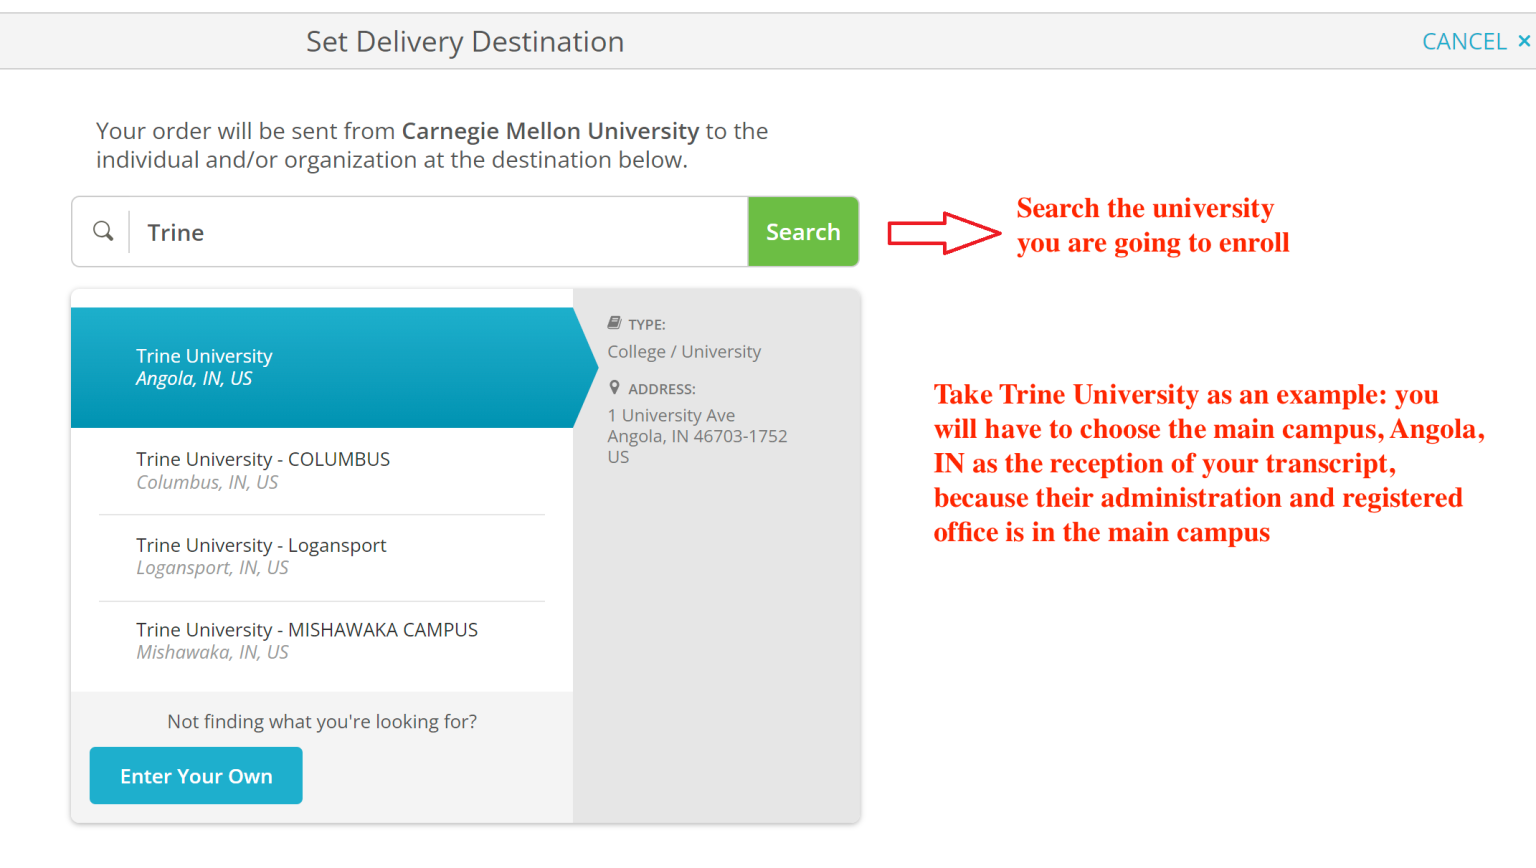Screen dimensions: 1536x868
Task: Click the magnifying glass search icon
Action: click(x=103, y=231)
